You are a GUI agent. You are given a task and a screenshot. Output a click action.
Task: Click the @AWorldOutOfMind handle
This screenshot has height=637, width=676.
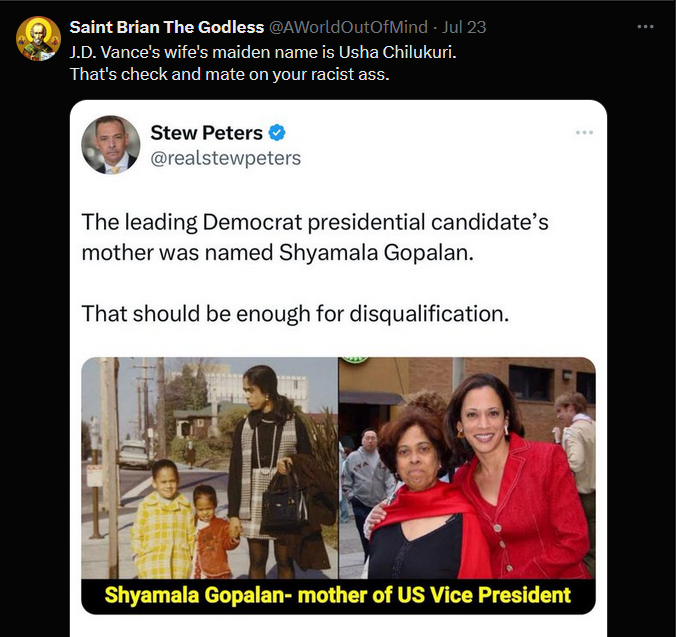tap(345, 27)
